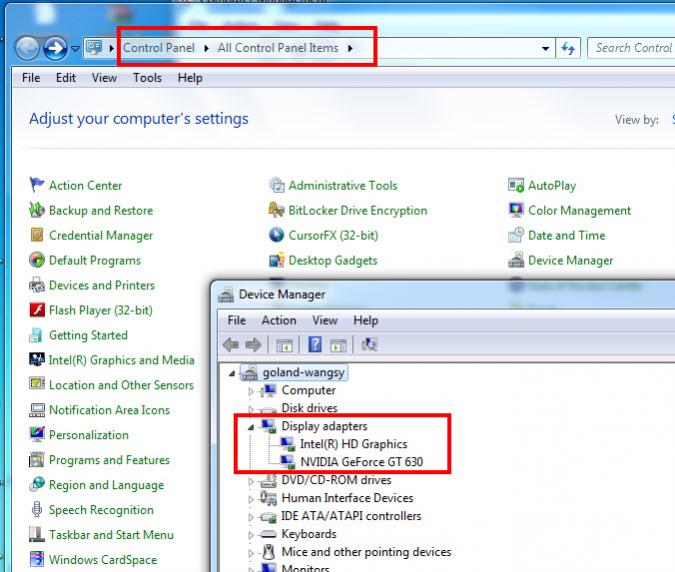The height and width of the screenshot is (572, 675).
Task: Expand the Keyboards node
Action: tap(251, 535)
